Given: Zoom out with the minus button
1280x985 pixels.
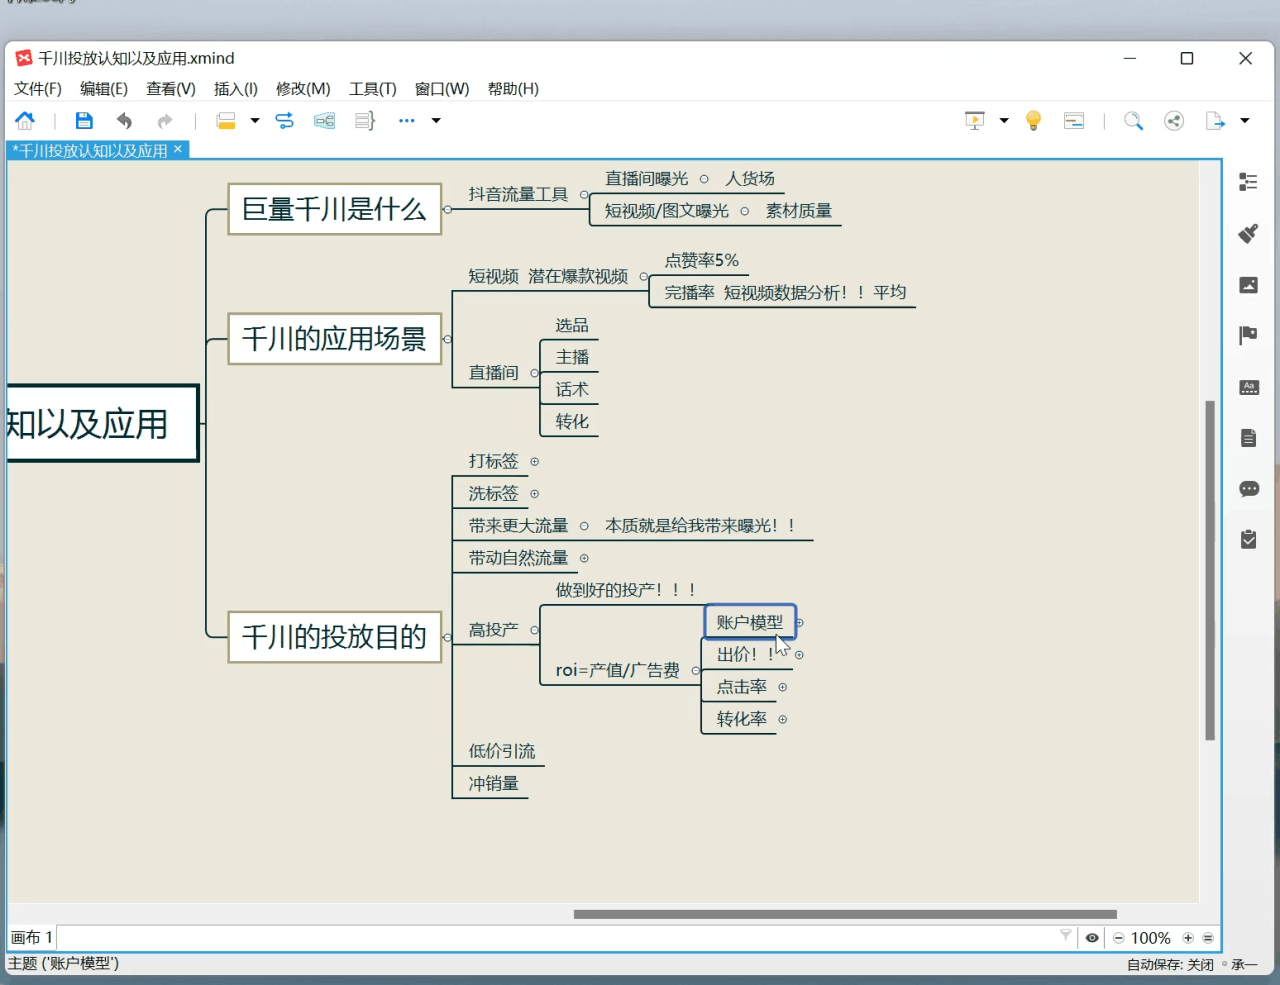Looking at the screenshot, I should point(1119,938).
